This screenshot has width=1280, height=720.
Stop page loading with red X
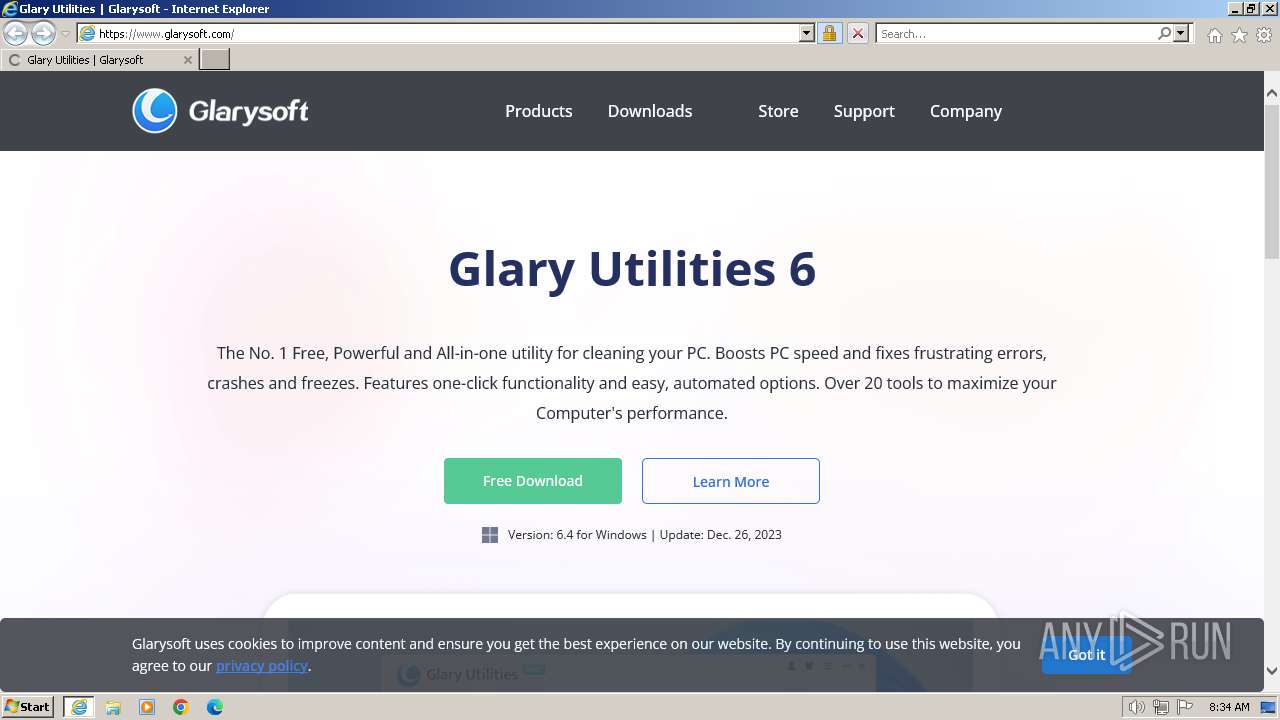click(x=857, y=34)
